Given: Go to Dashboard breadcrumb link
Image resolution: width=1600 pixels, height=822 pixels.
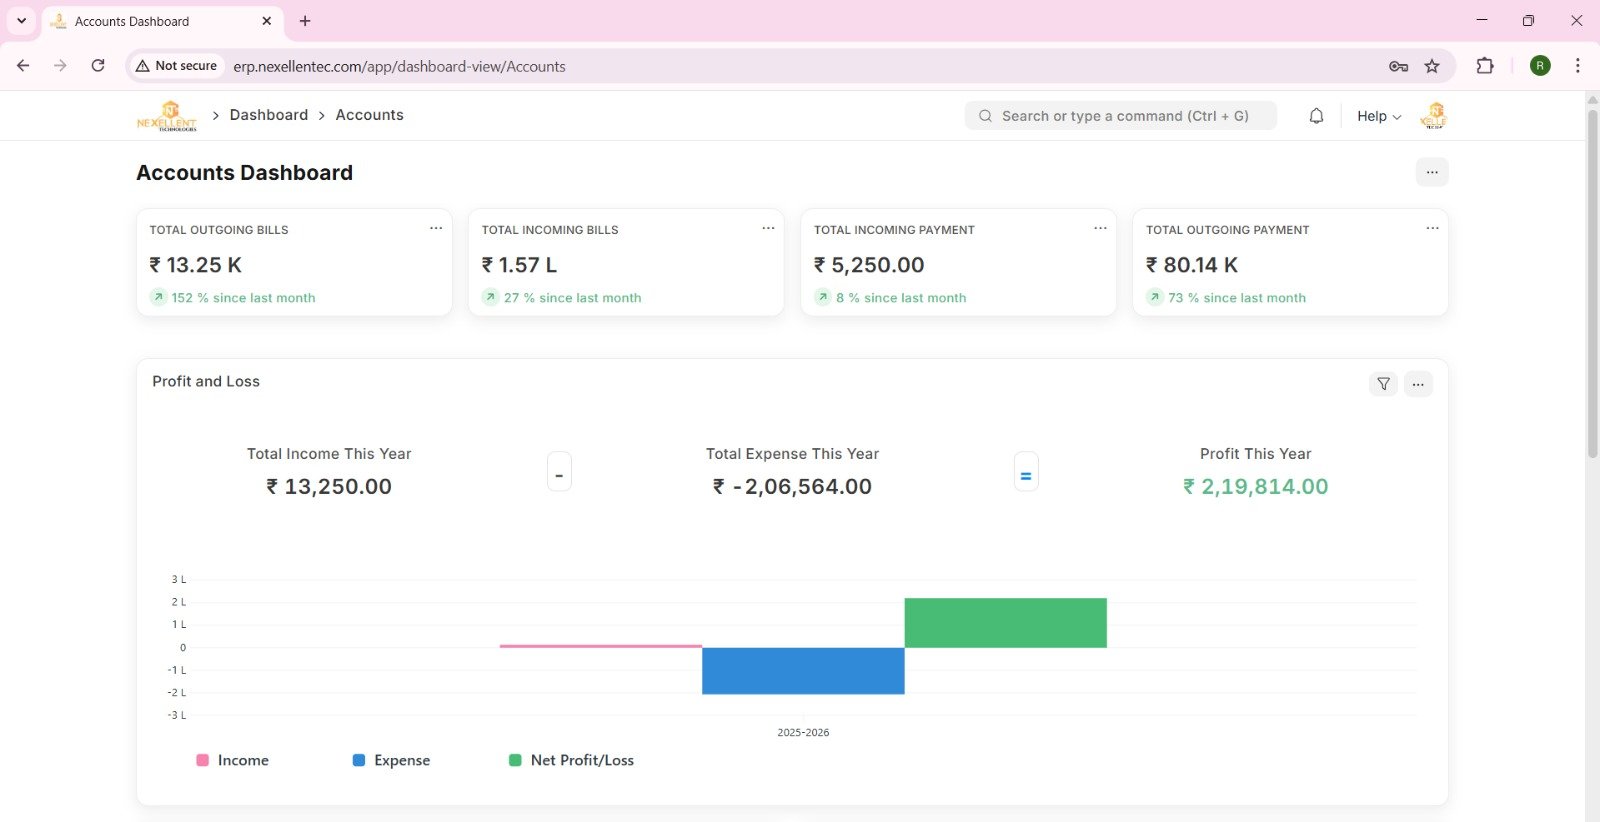Looking at the screenshot, I should pos(269,115).
